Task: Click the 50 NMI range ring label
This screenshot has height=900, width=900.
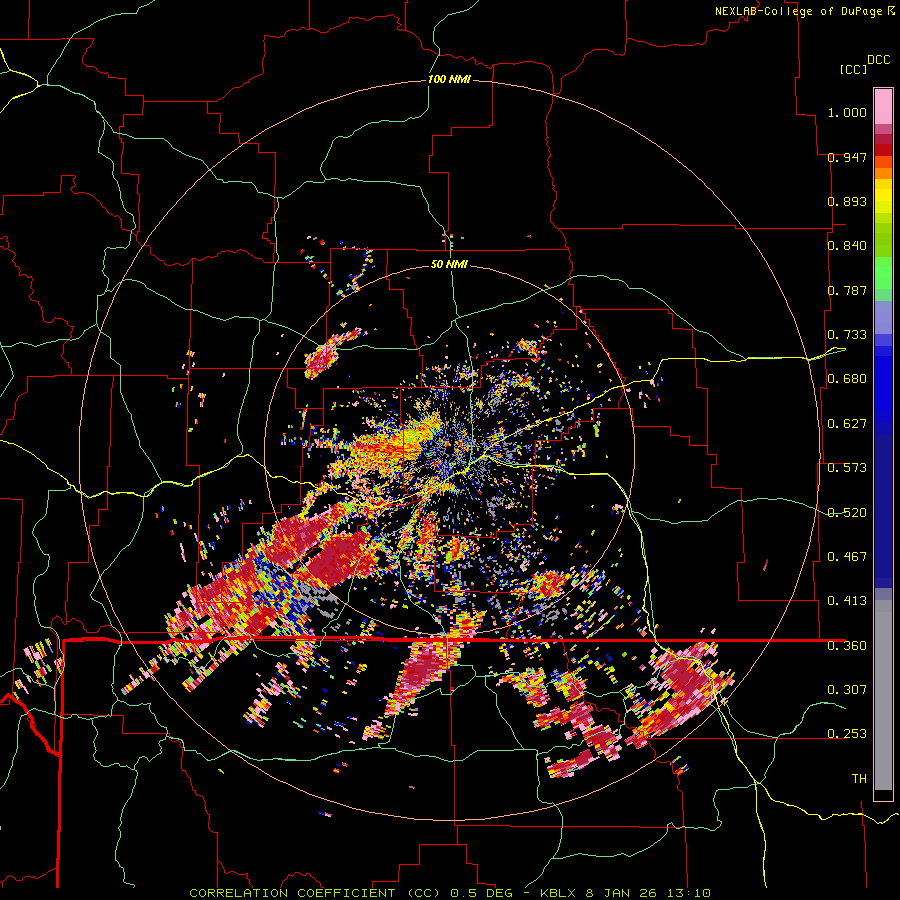Action: (449, 264)
